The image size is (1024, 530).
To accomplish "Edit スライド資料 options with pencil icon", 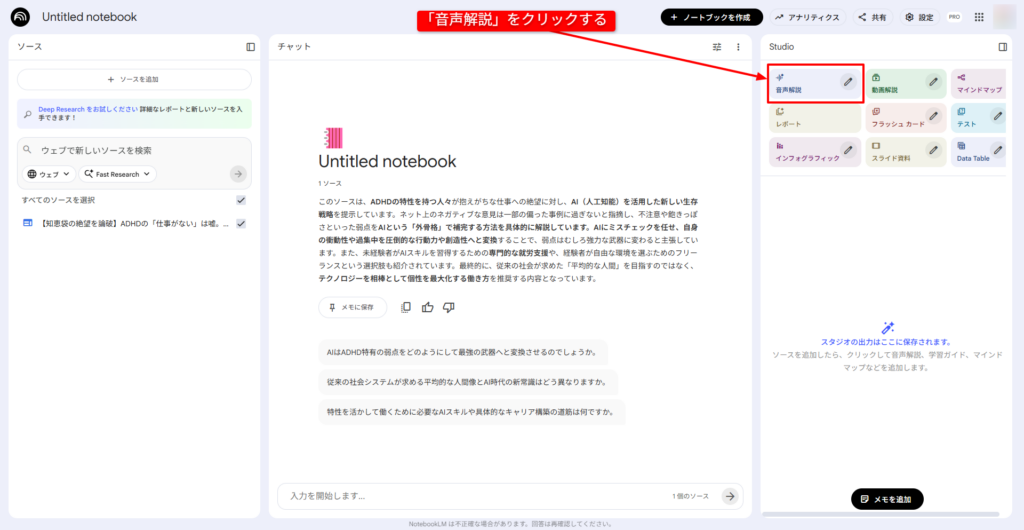I will point(934,149).
